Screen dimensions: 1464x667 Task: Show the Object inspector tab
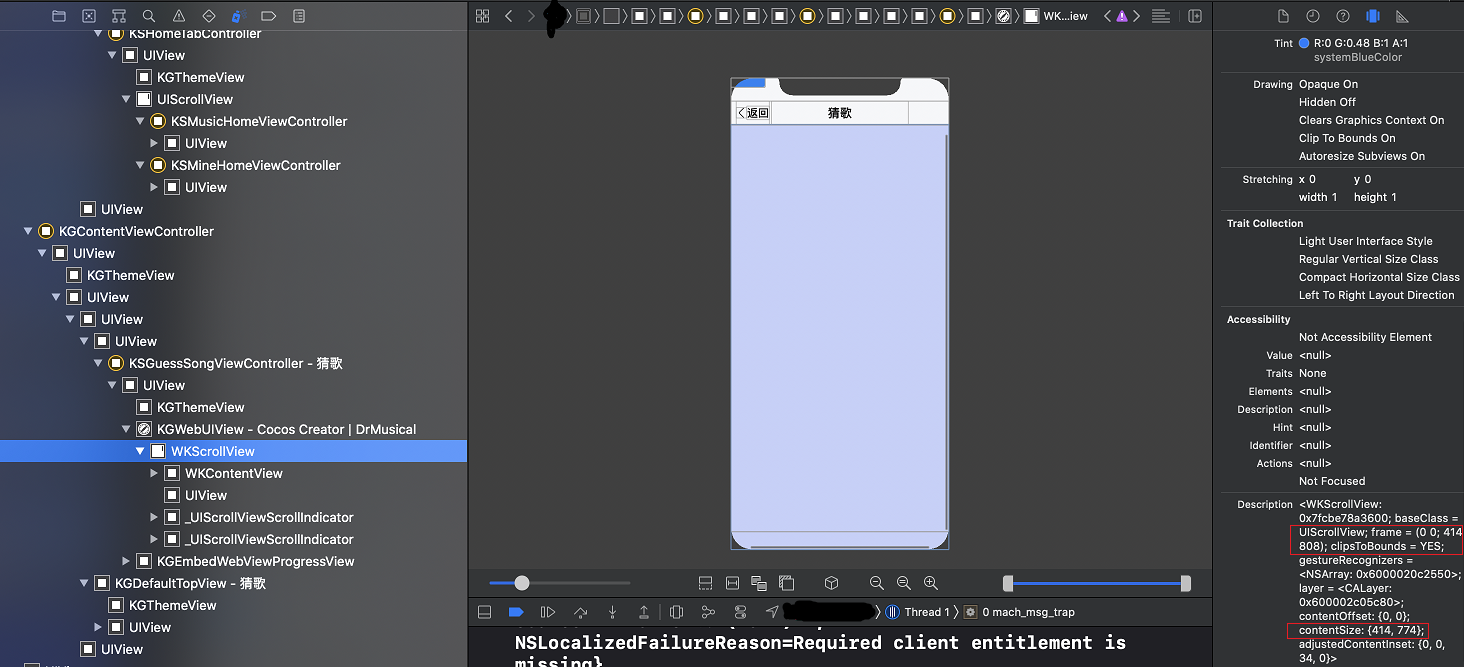tap(1373, 16)
